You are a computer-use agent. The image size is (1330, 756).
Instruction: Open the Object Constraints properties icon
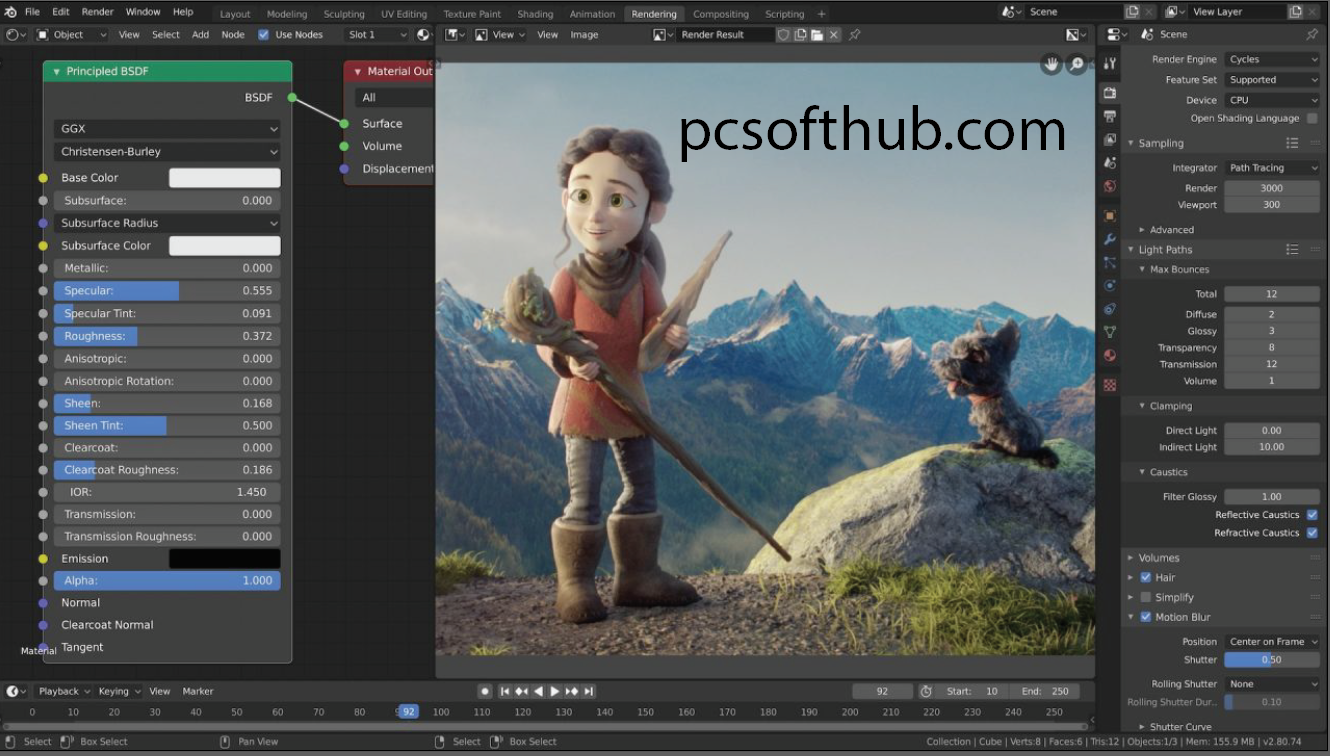pyautogui.click(x=1109, y=309)
